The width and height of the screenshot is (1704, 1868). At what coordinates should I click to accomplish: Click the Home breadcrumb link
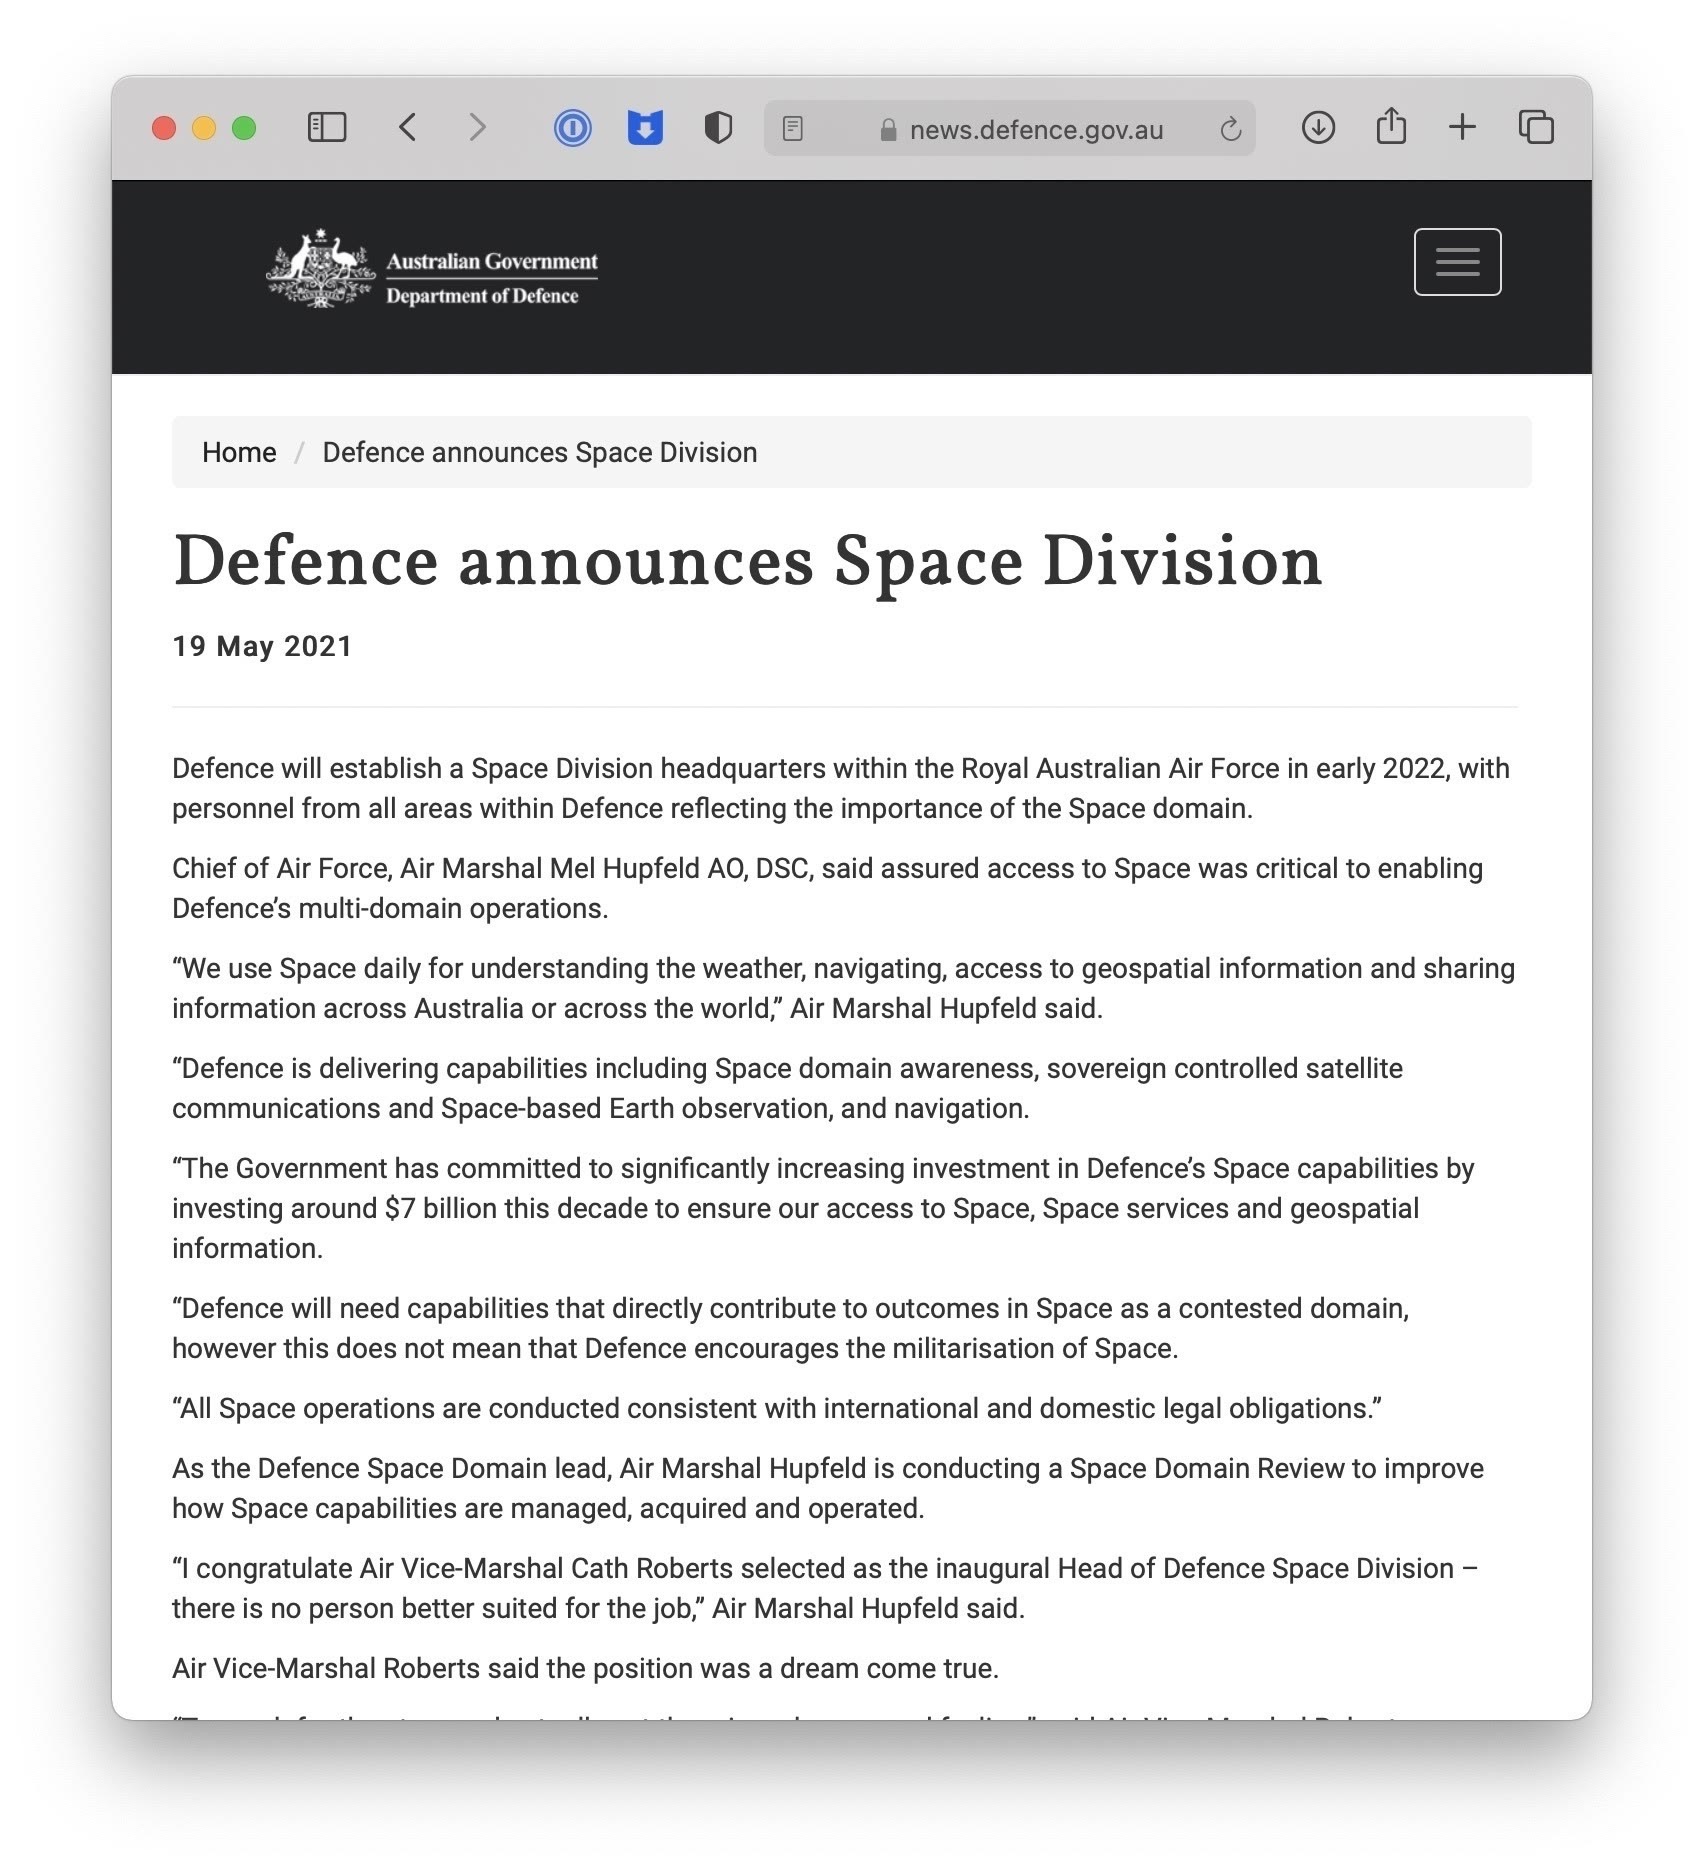pos(239,453)
